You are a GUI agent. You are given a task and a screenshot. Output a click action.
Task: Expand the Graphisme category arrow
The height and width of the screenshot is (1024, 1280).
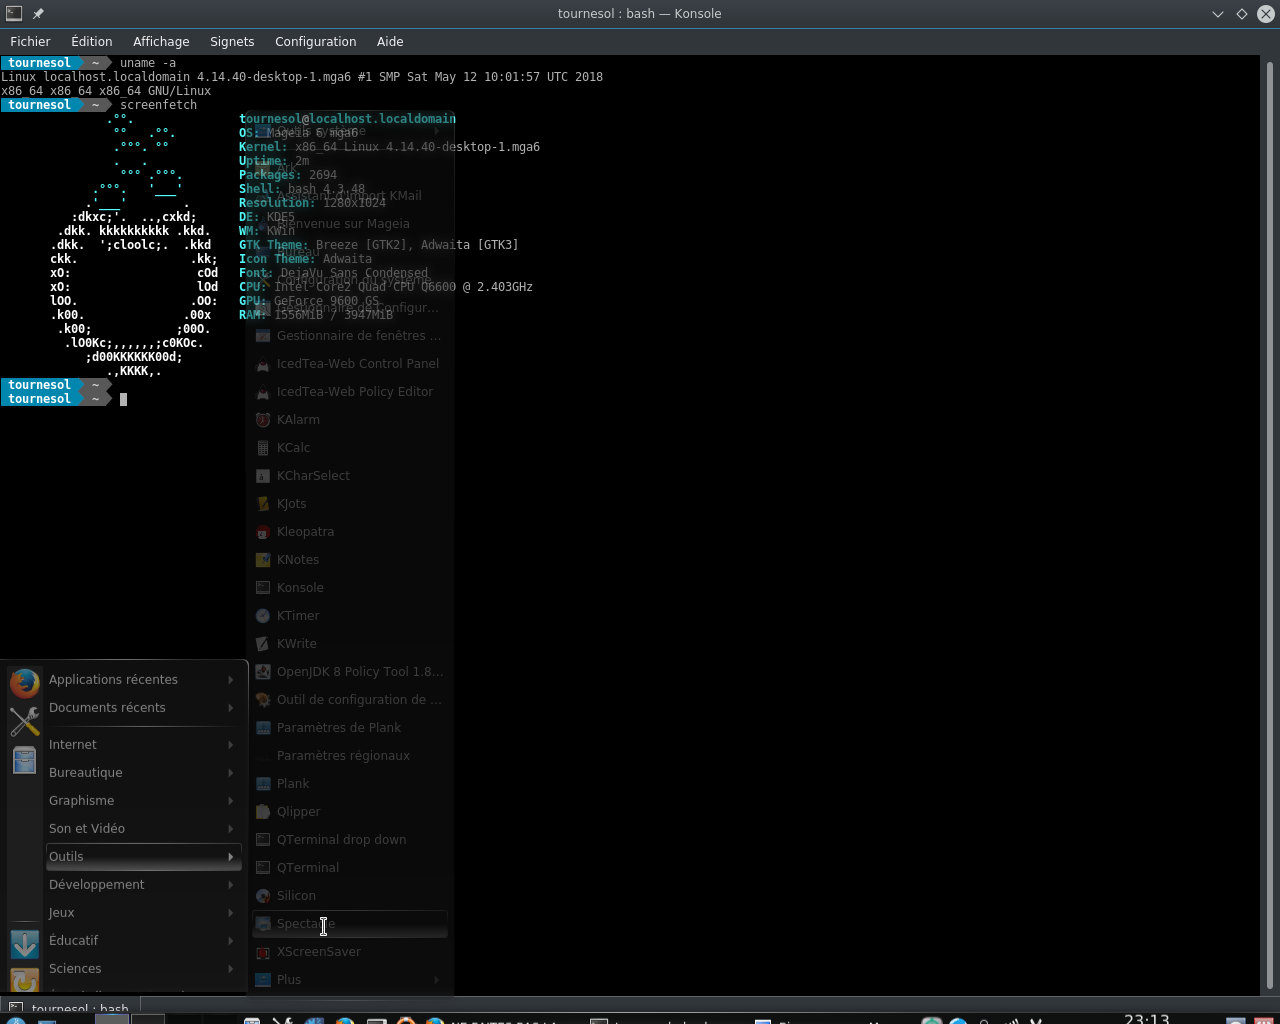click(231, 801)
